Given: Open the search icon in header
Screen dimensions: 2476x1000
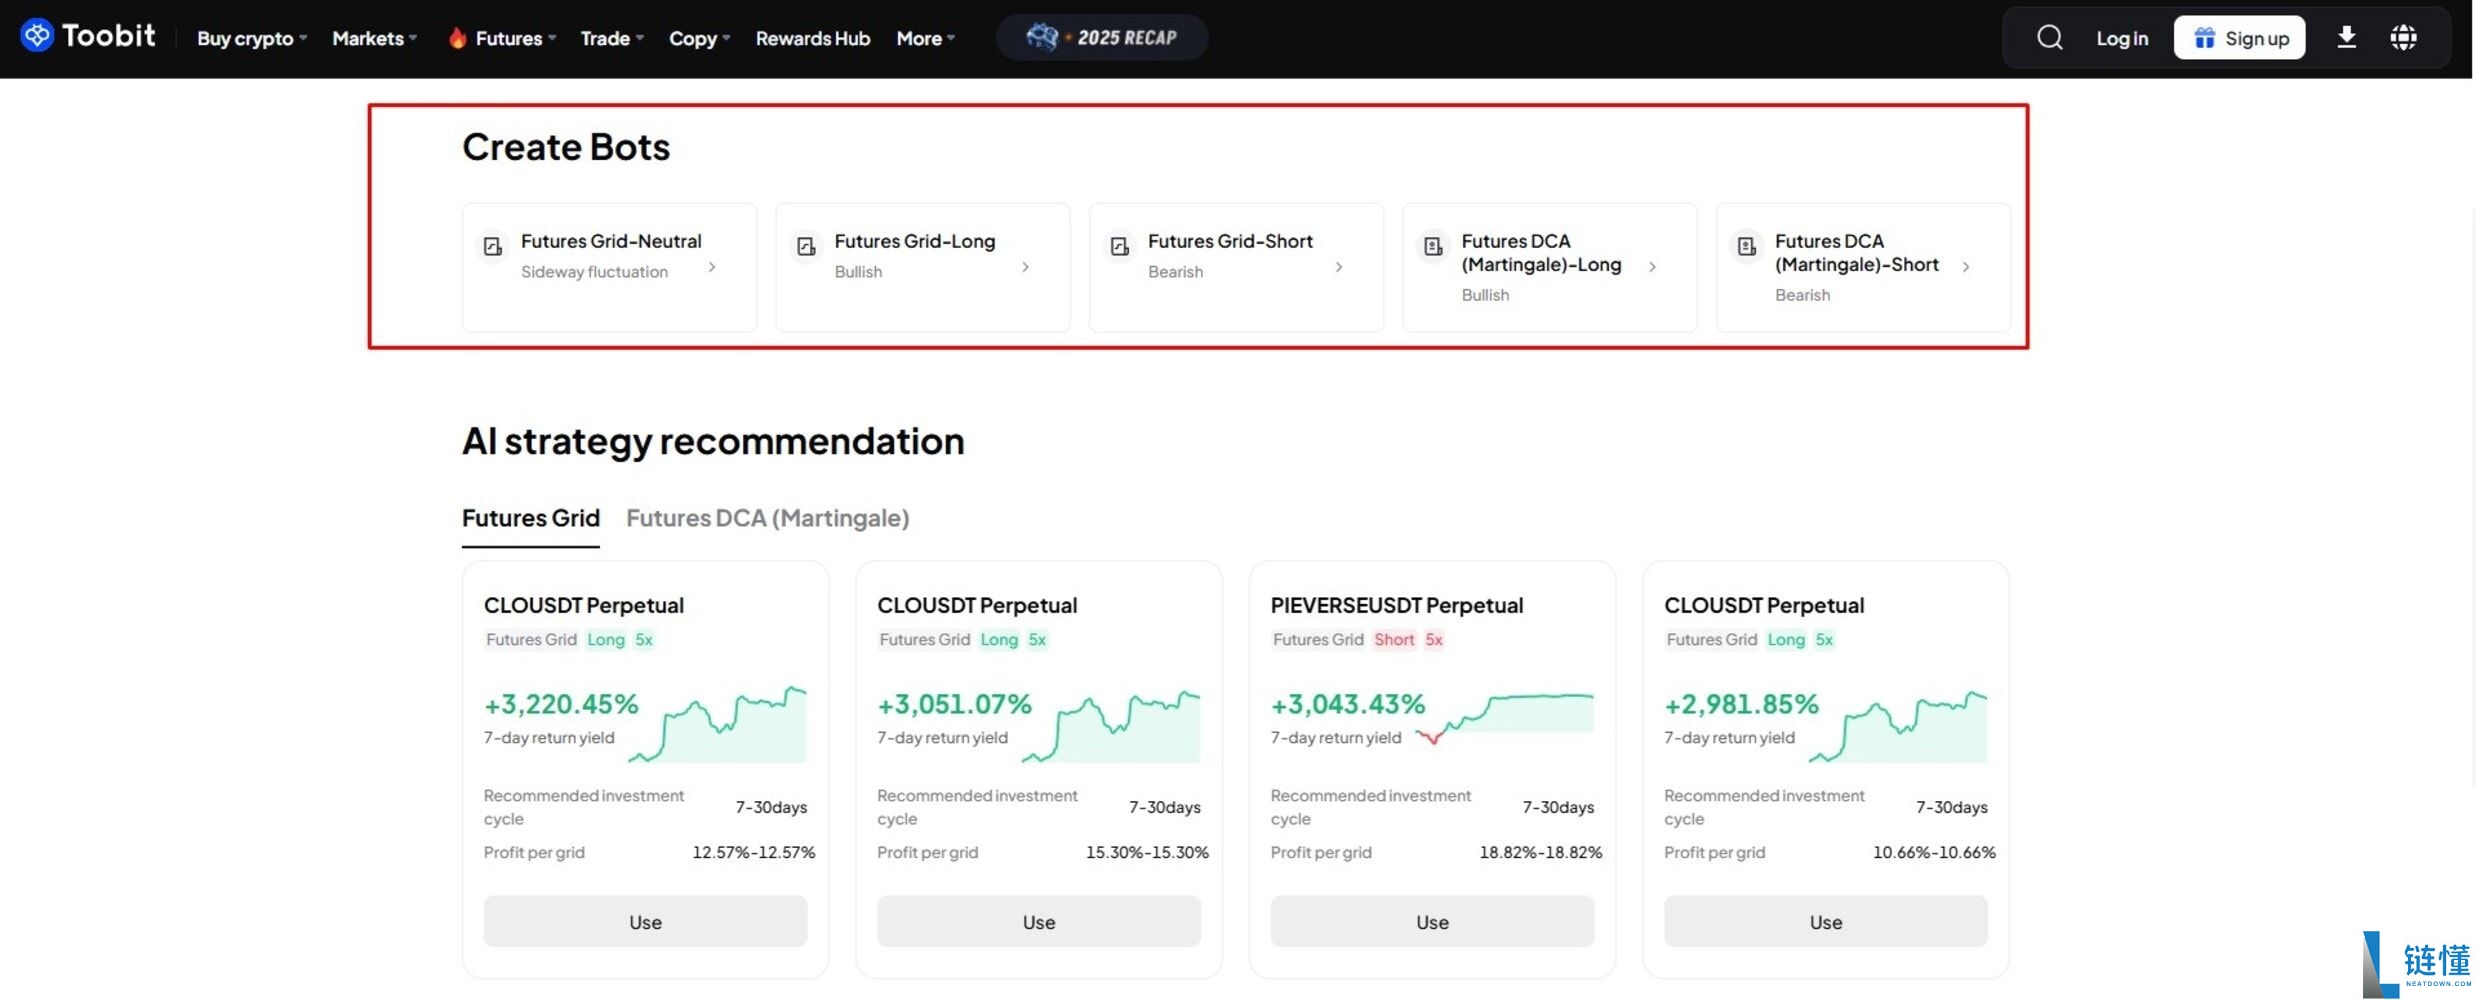Looking at the screenshot, I should [x=2049, y=38].
